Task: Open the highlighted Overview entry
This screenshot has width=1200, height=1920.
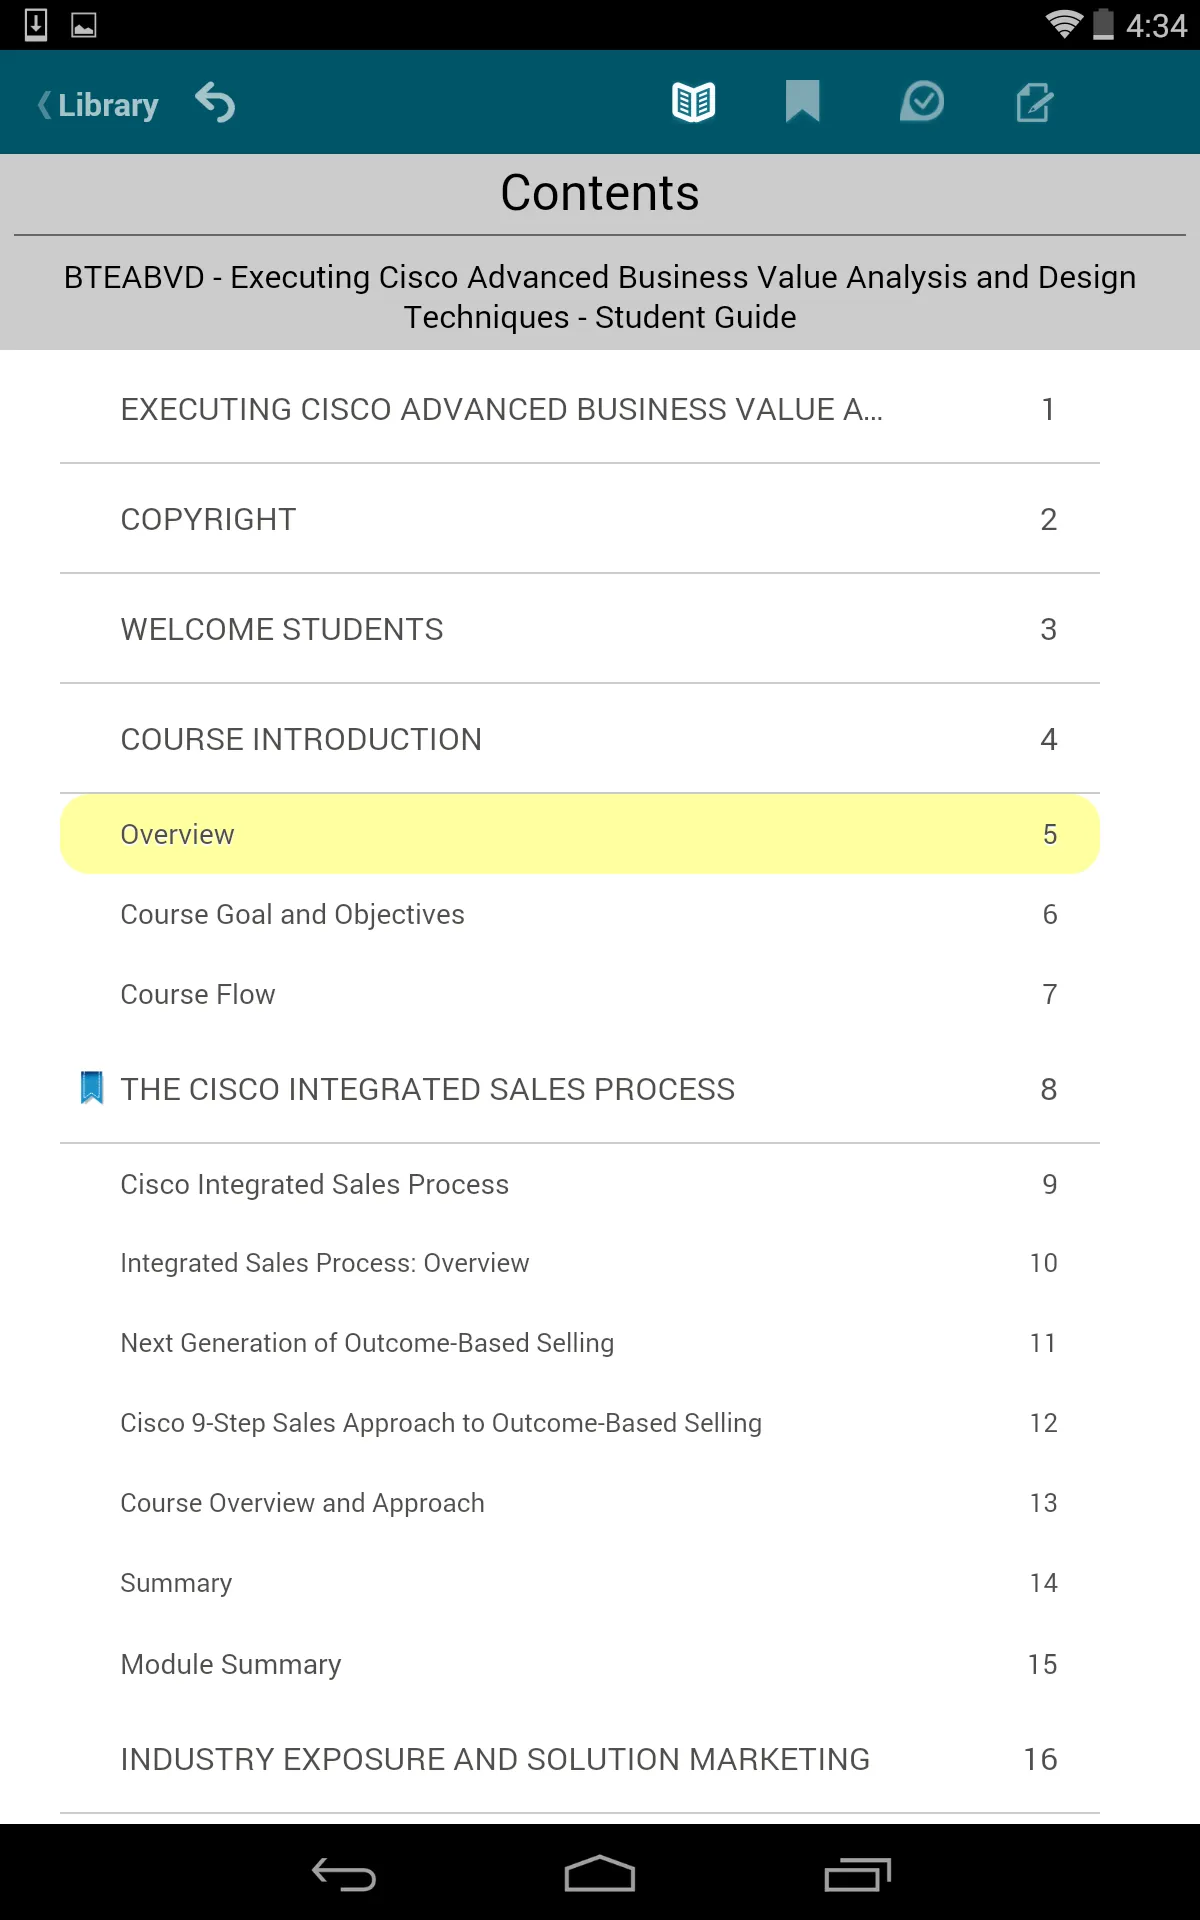Action: (x=580, y=834)
